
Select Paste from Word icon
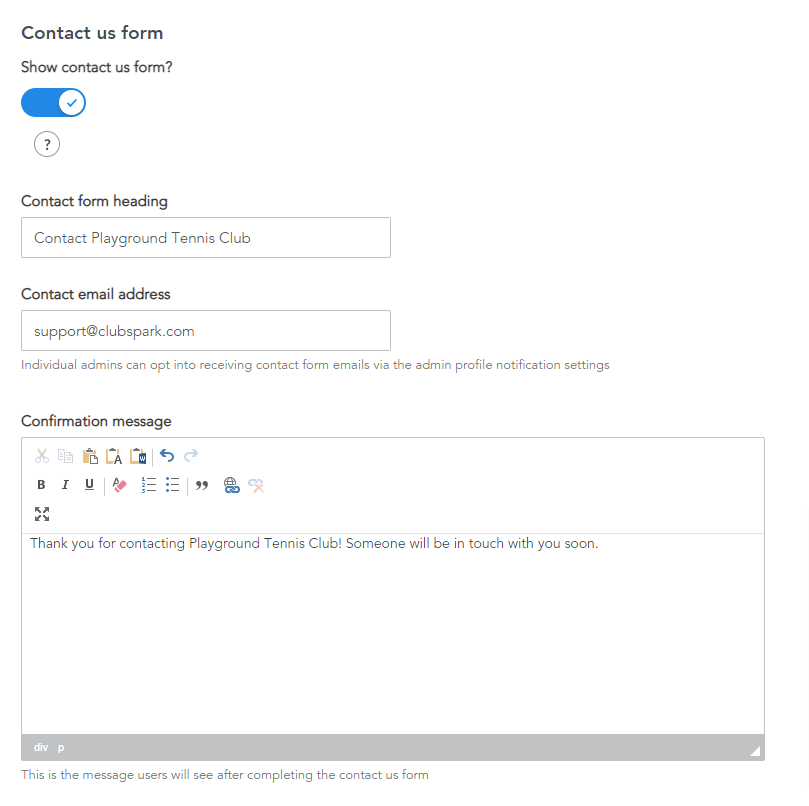click(x=138, y=456)
